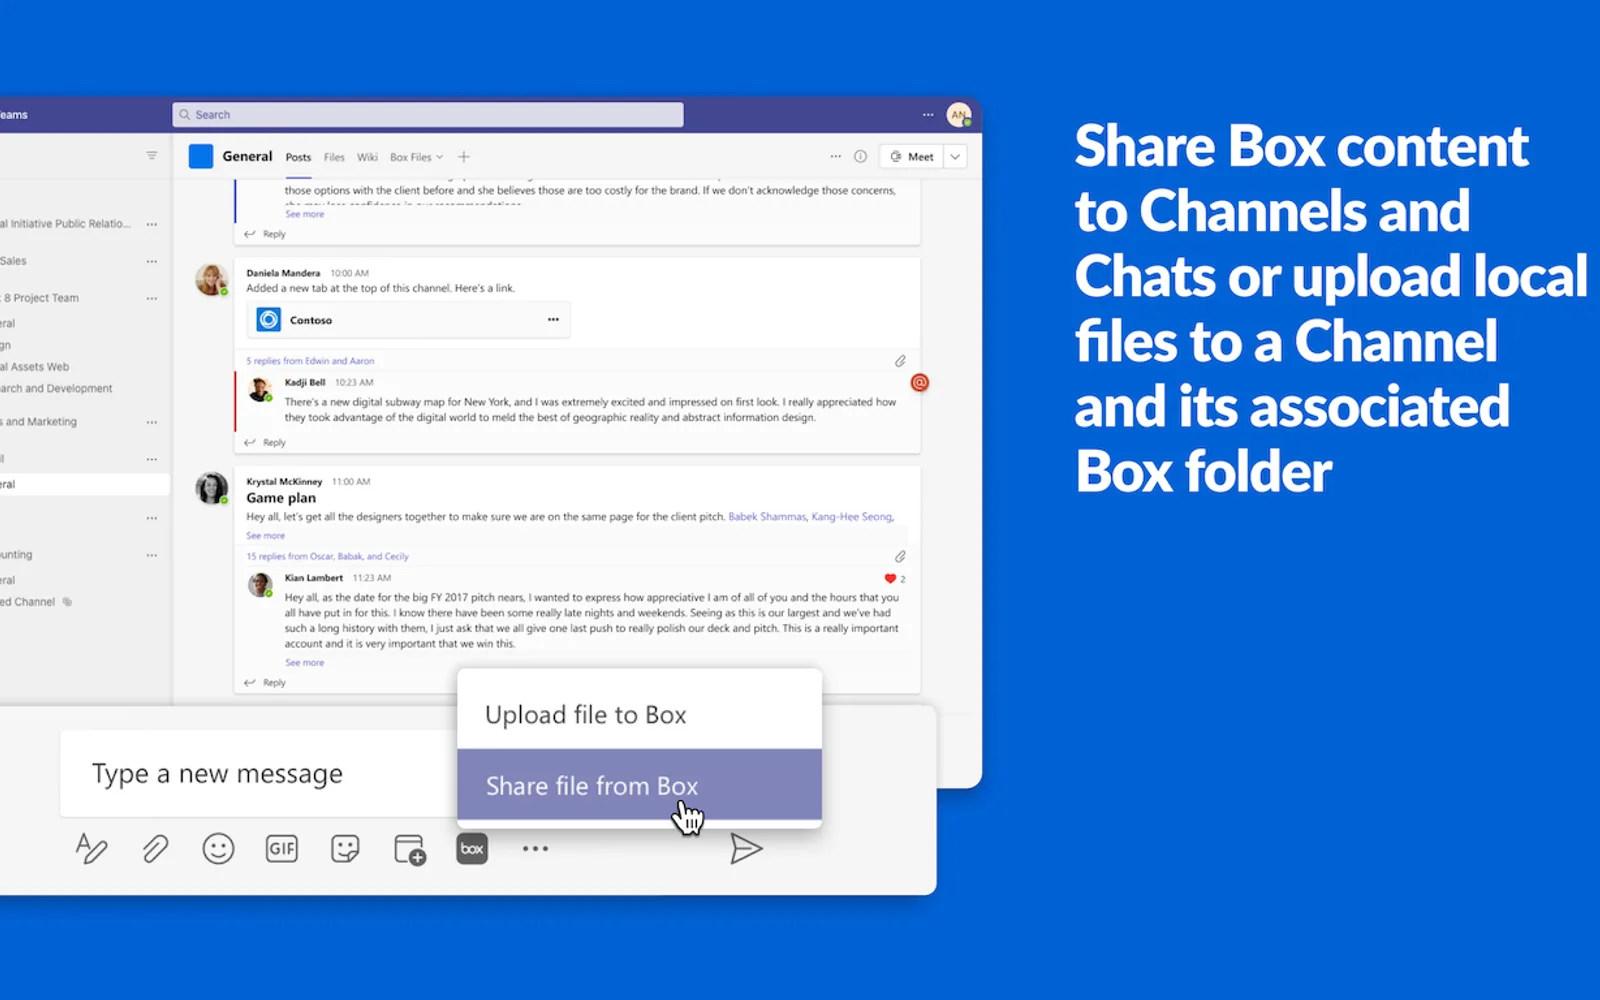Screen dimensions: 1600x1000
Task: Select the Public Relations team row
Action: [66, 224]
